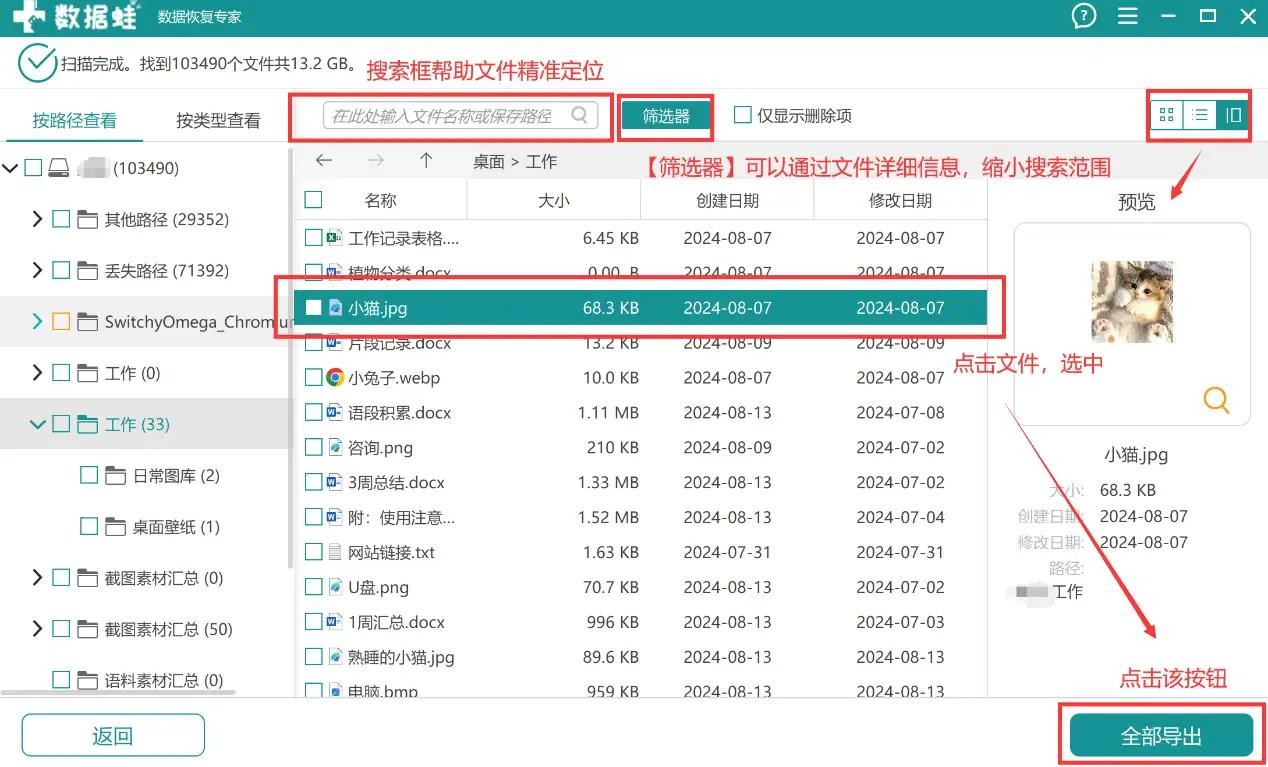Select the 桌面壁纸 (1) tree item

(x=176, y=527)
